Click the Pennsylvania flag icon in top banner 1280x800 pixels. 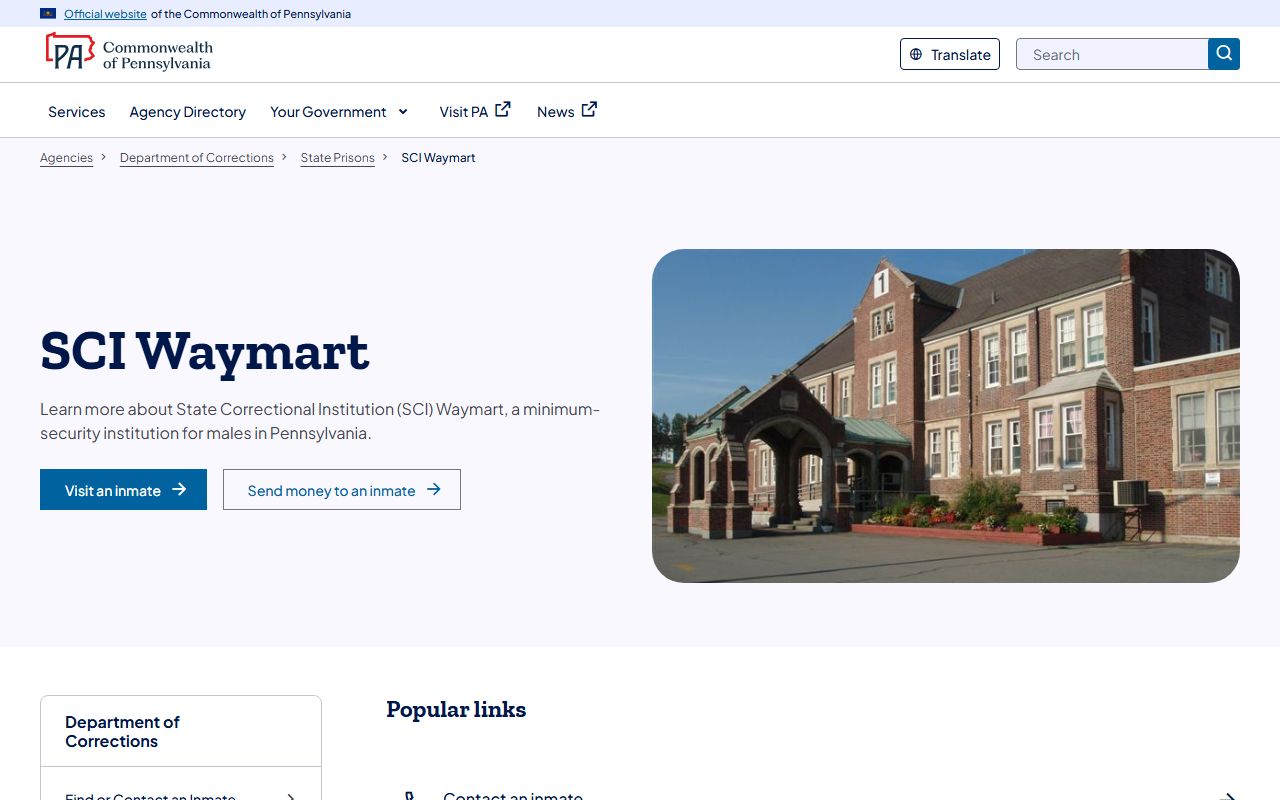(x=48, y=14)
